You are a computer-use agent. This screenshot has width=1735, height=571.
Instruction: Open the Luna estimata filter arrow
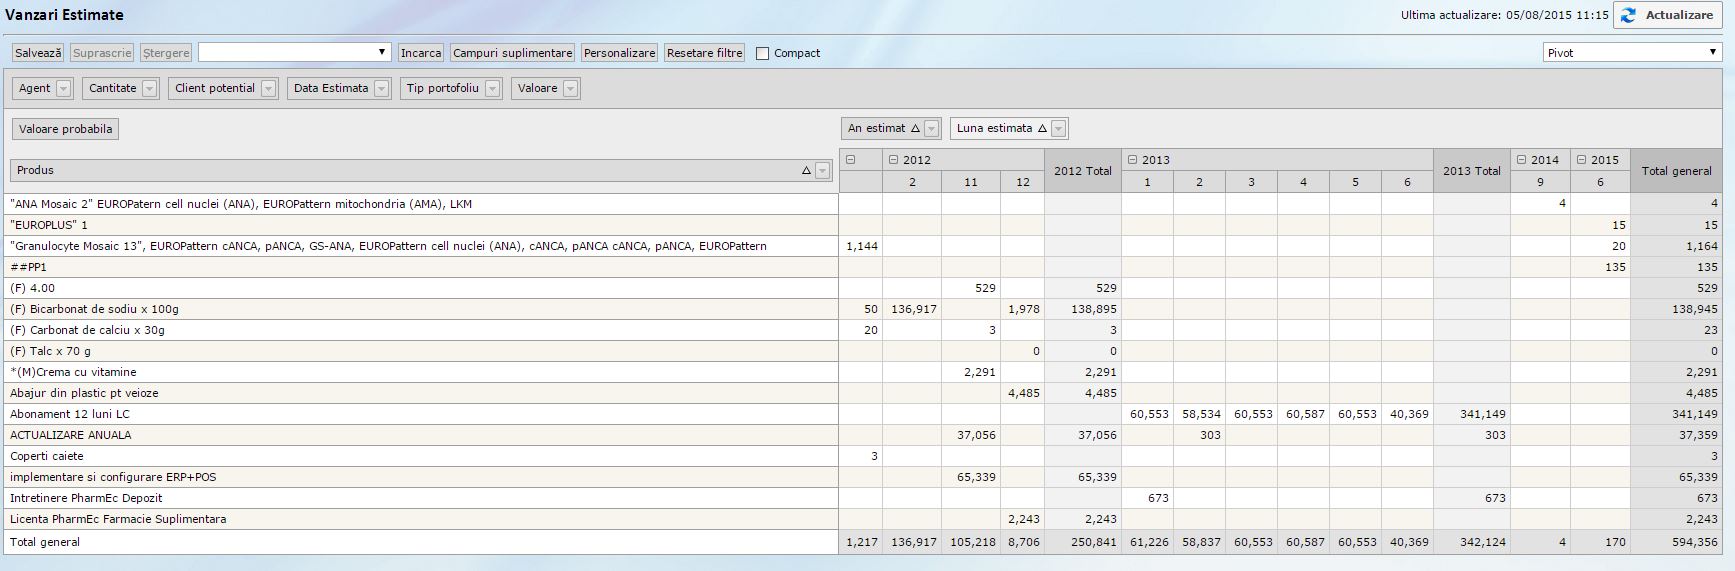click(1059, 129)
